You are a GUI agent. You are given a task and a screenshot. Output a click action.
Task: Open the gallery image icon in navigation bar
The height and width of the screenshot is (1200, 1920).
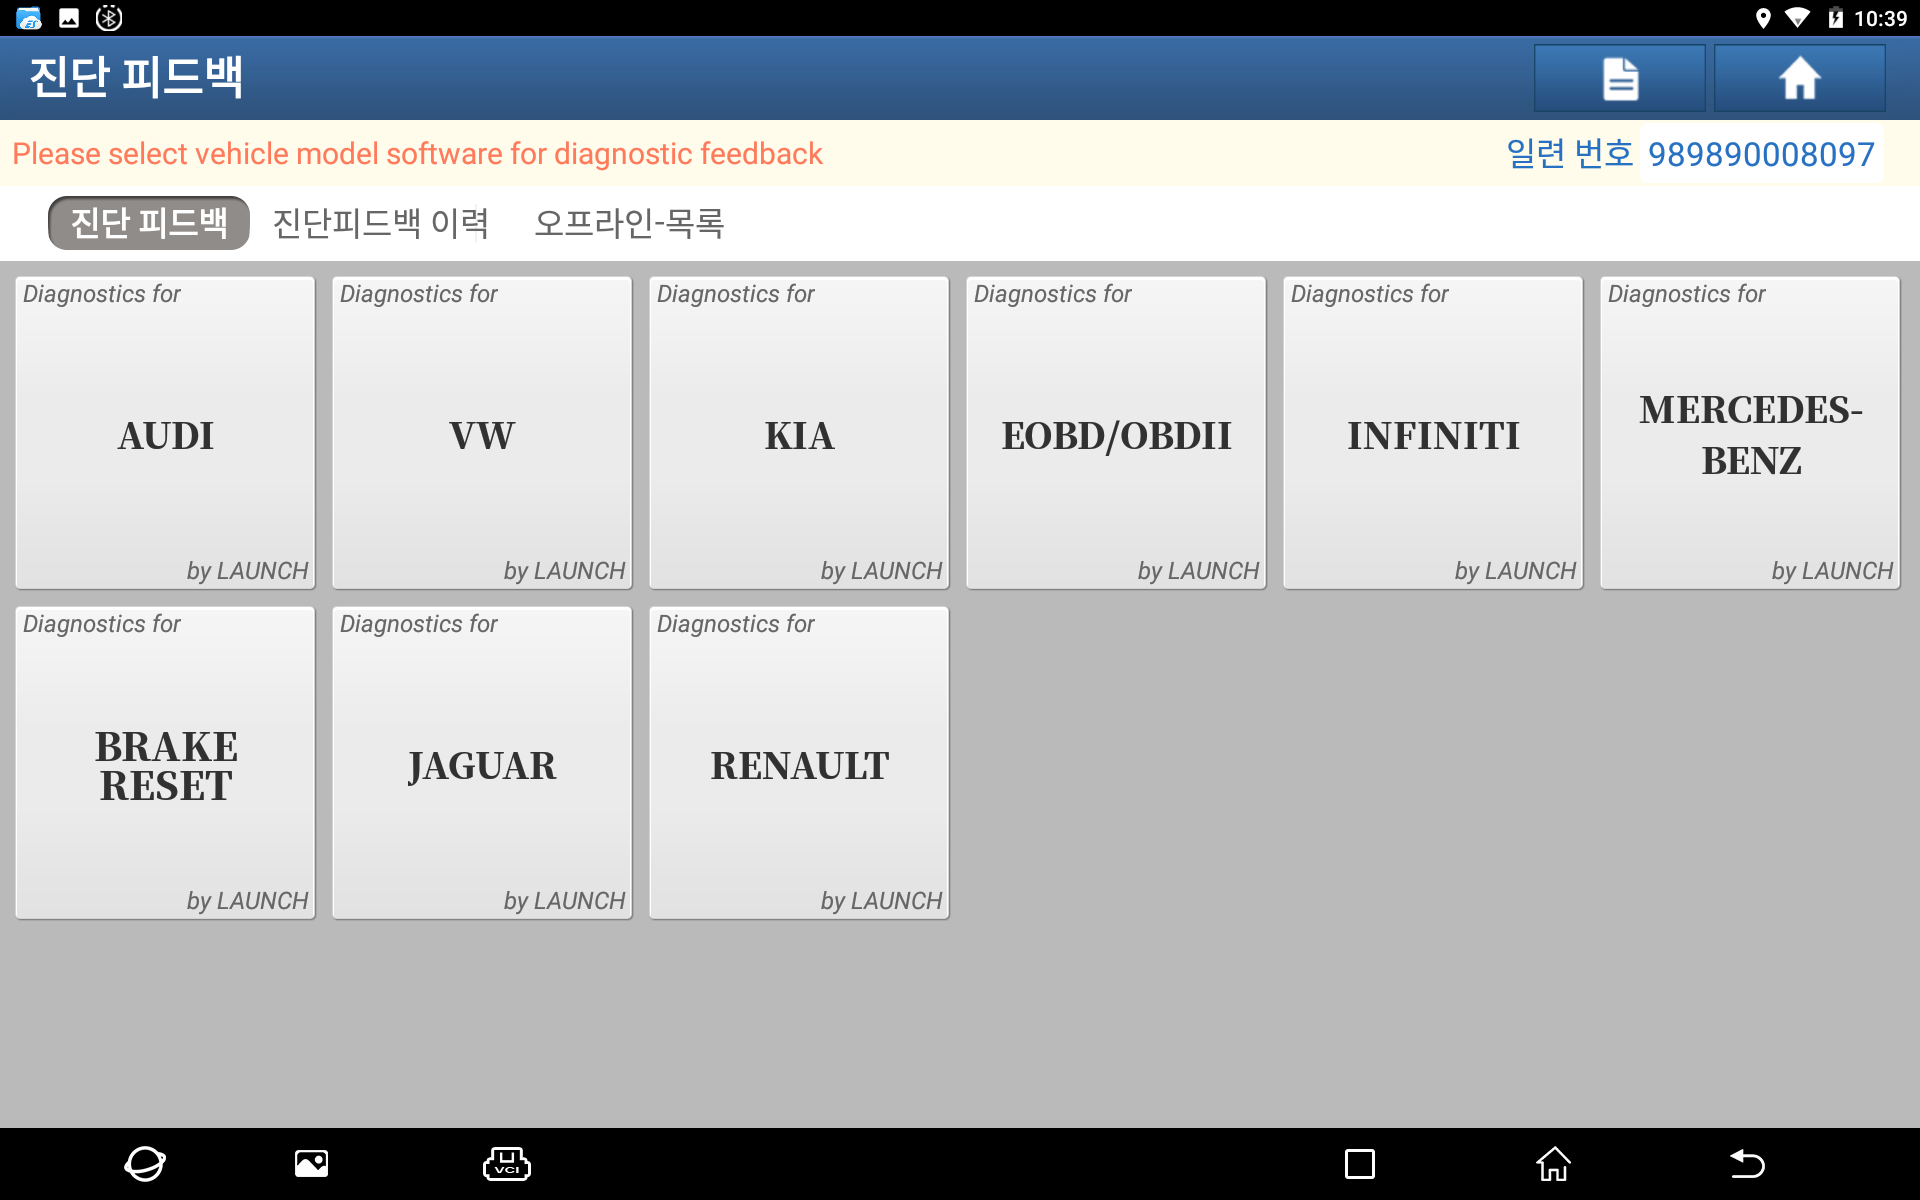pos(312,1164)
